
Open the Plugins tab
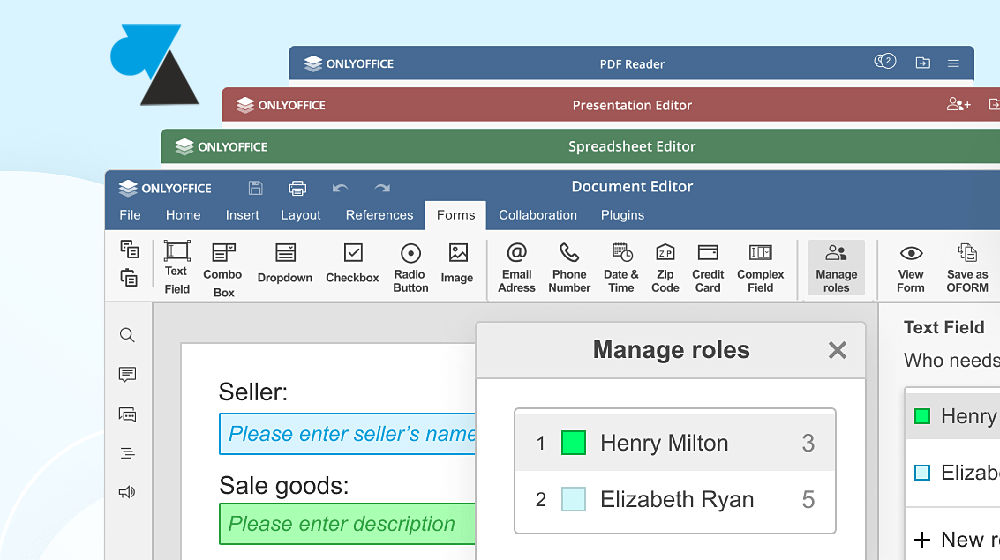pyautogui.click(x=622, y=215)
